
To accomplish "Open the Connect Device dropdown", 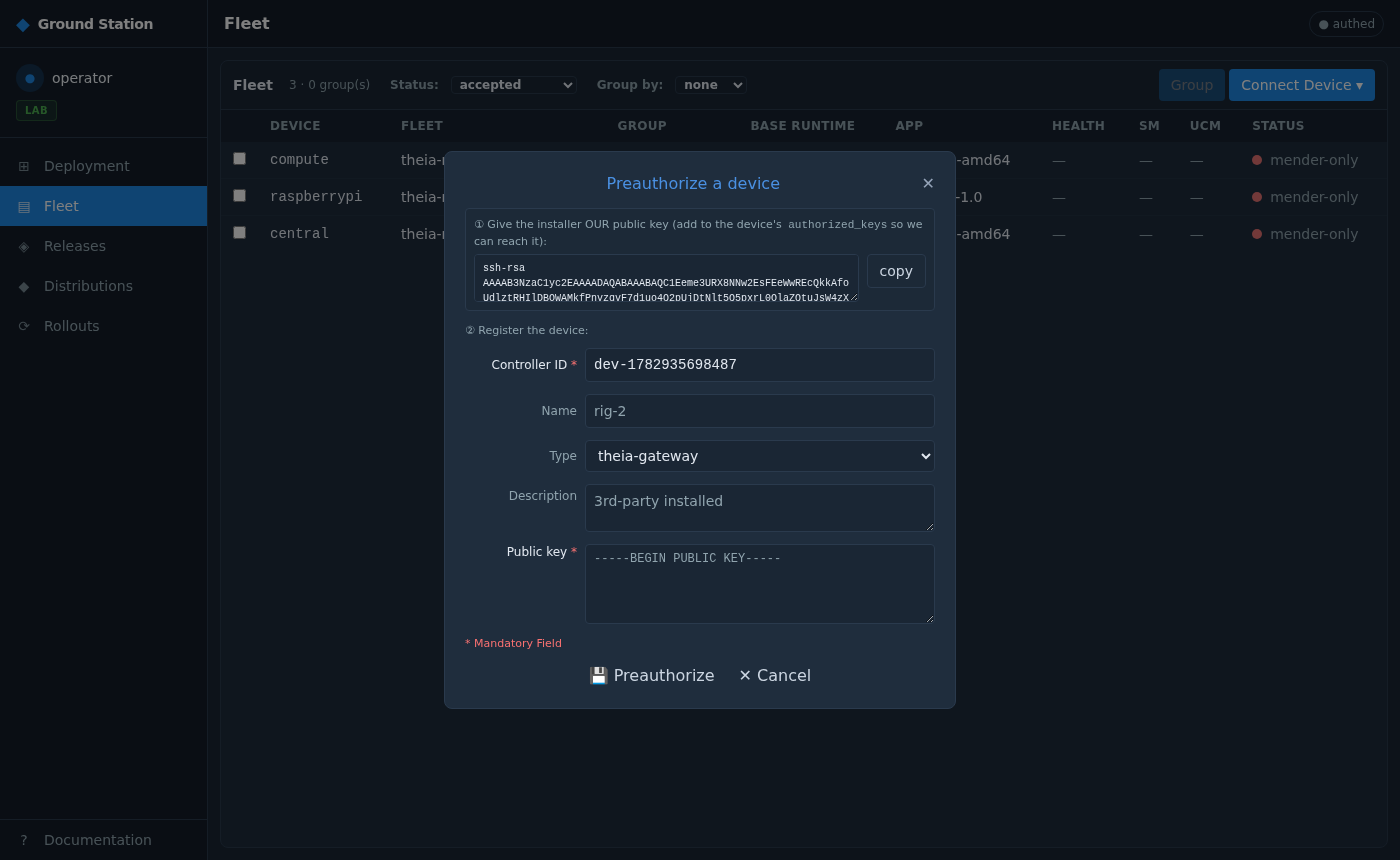I will (1302, 85).
